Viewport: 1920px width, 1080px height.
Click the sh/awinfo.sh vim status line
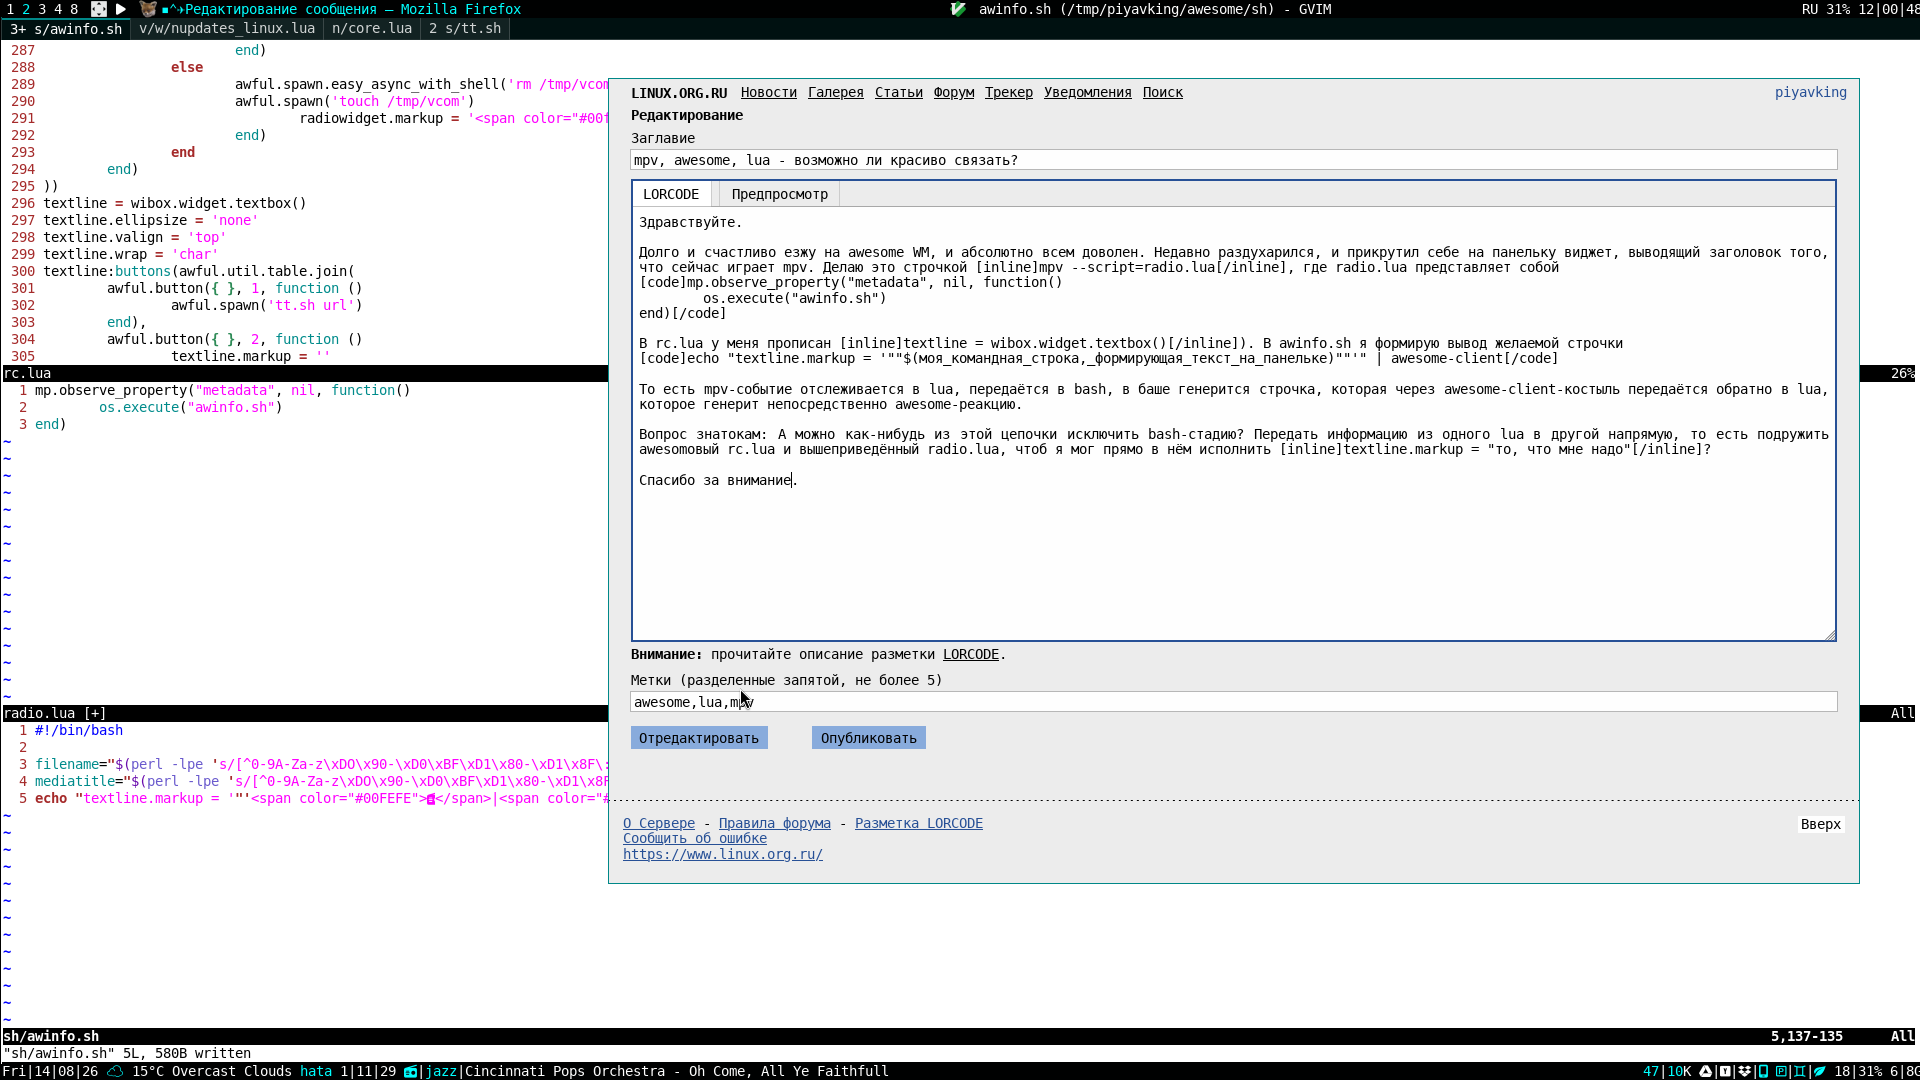tap(960, 1036)
